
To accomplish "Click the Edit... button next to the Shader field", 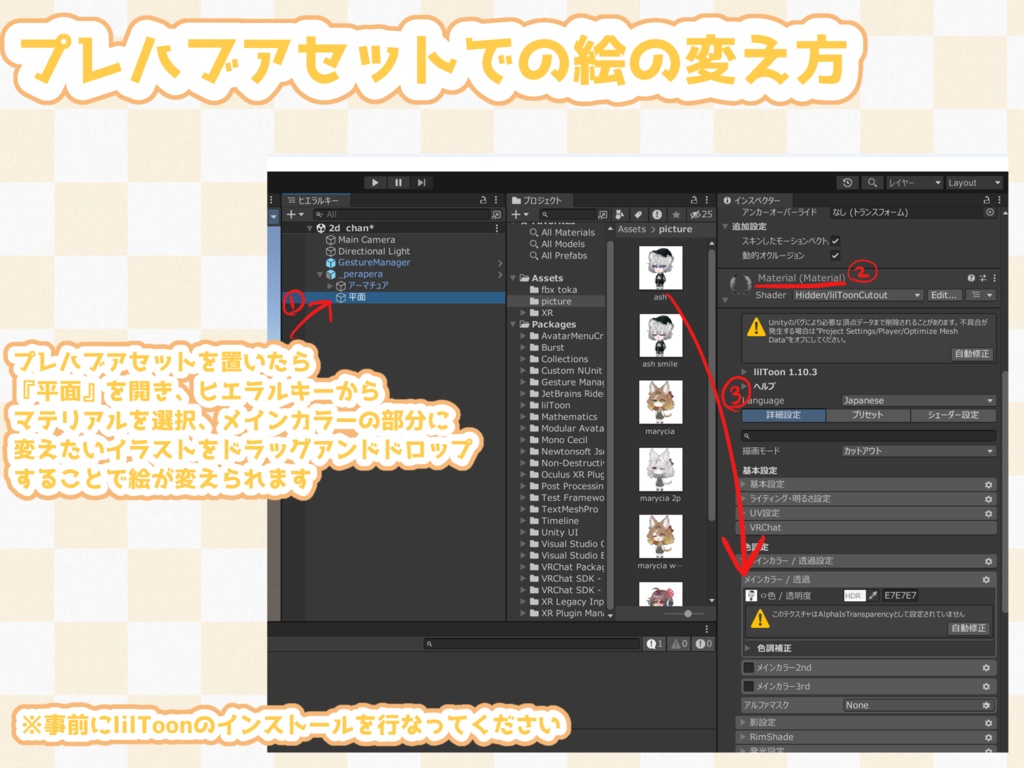I will click(944, 295).
